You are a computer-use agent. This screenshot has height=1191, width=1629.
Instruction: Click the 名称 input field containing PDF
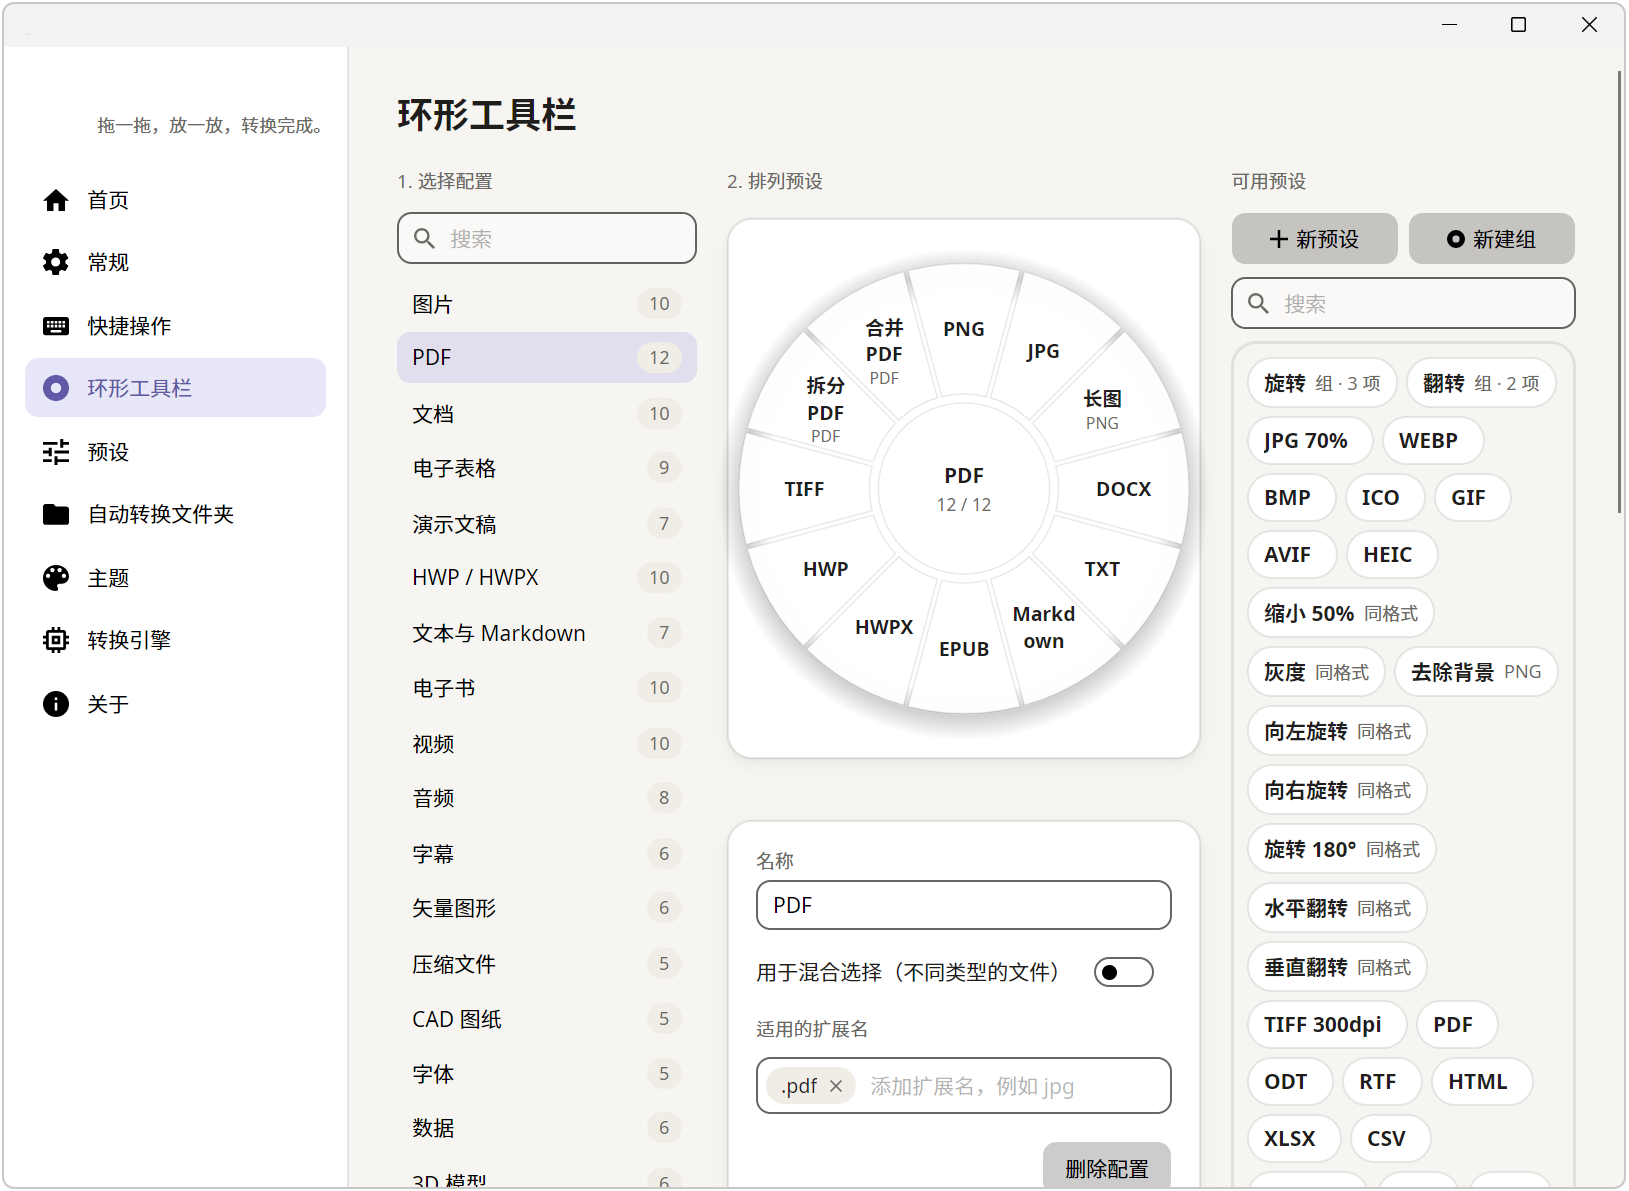pyautogui.click(x=963, y=905)
